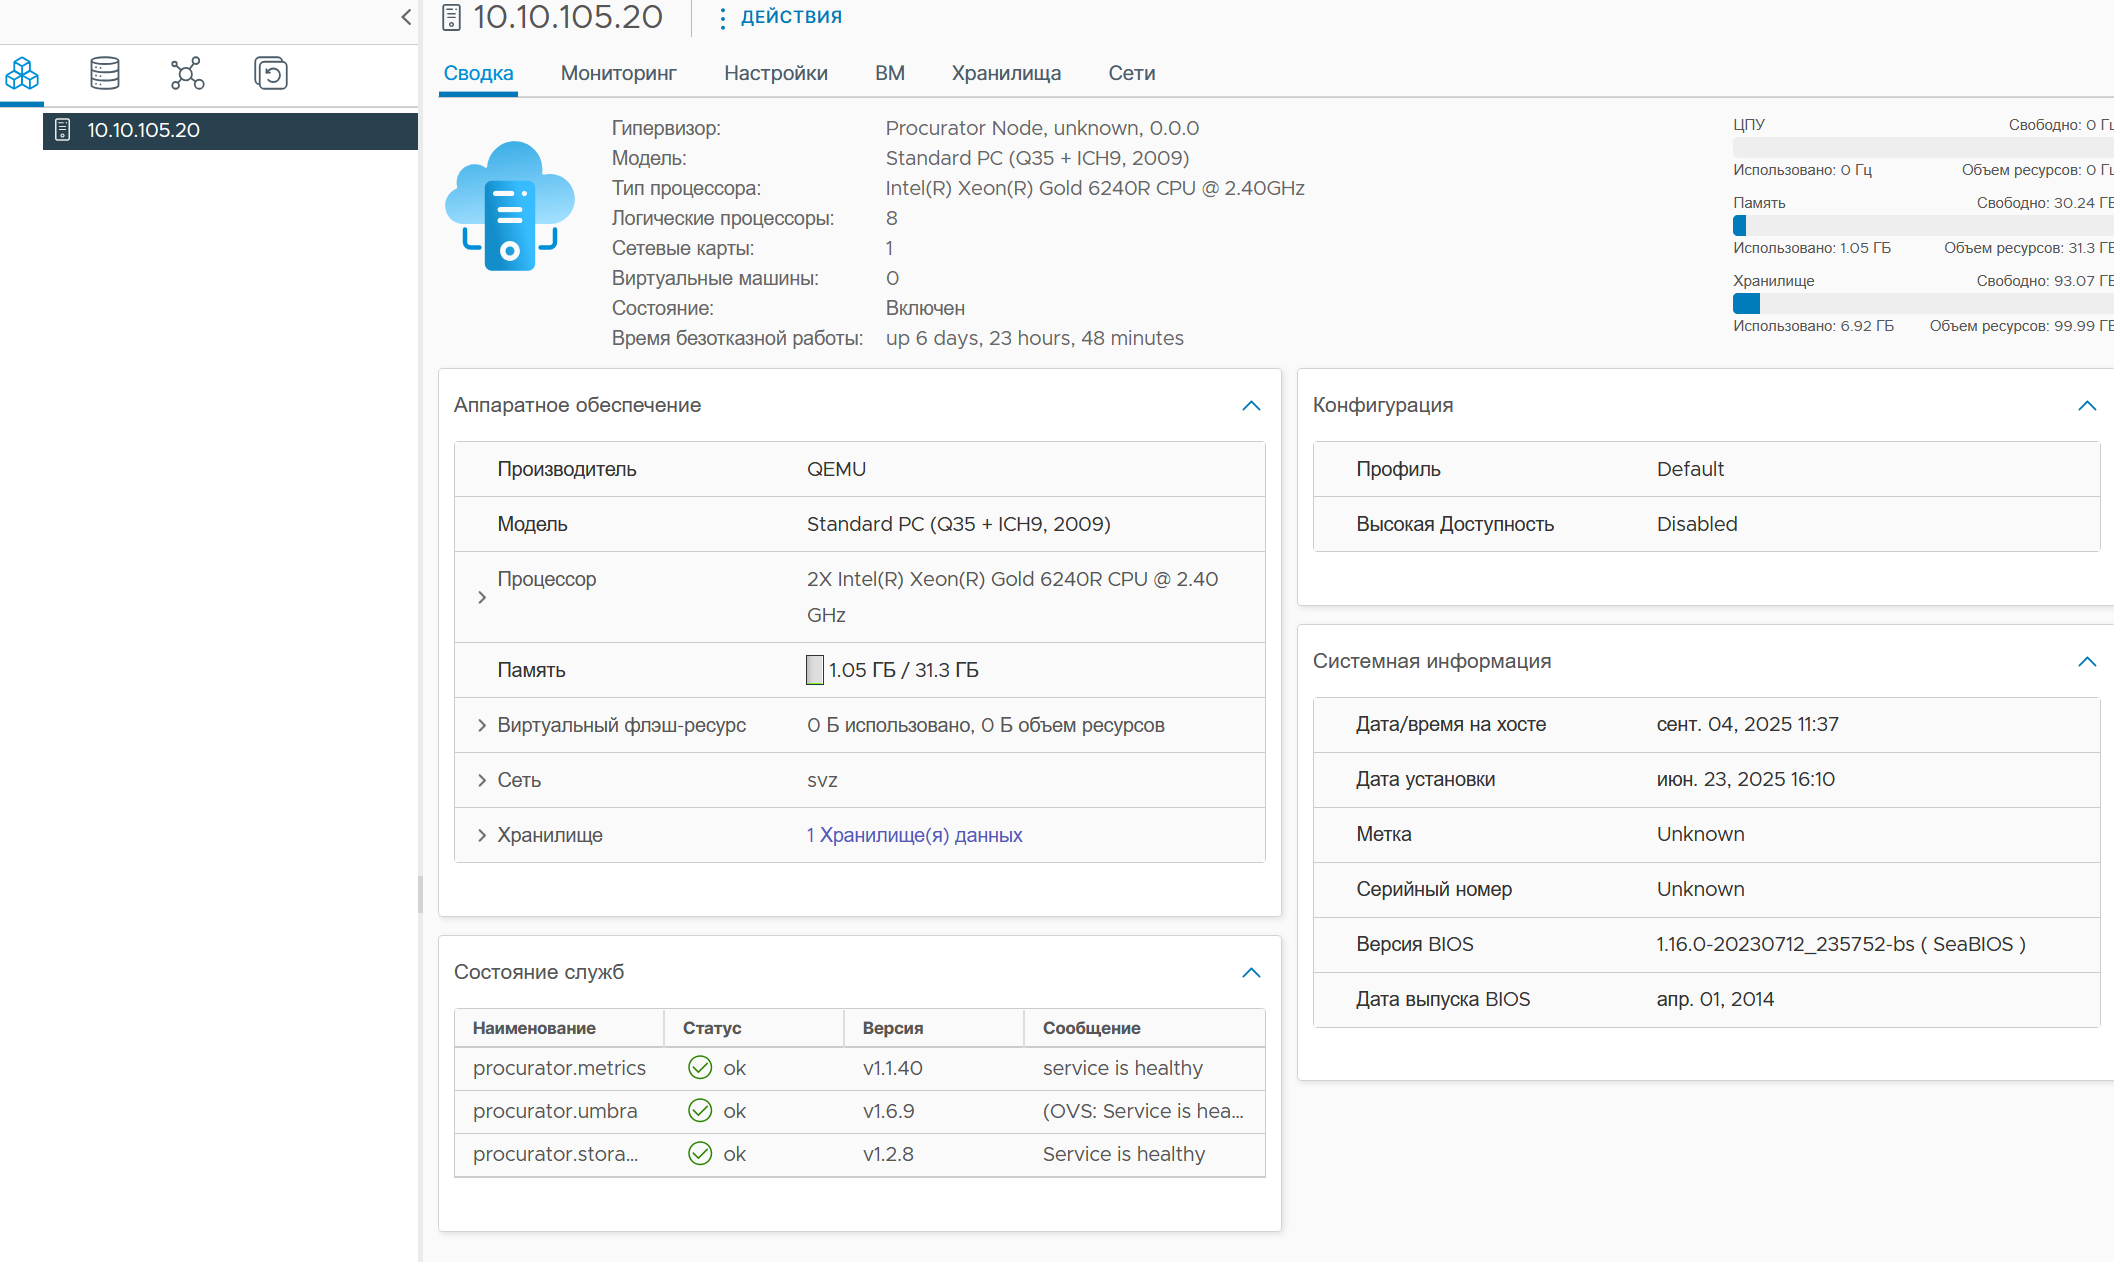Collapse the left sidebar with the arrow
Screen dimensions: 2114x1262
[406, 17]
